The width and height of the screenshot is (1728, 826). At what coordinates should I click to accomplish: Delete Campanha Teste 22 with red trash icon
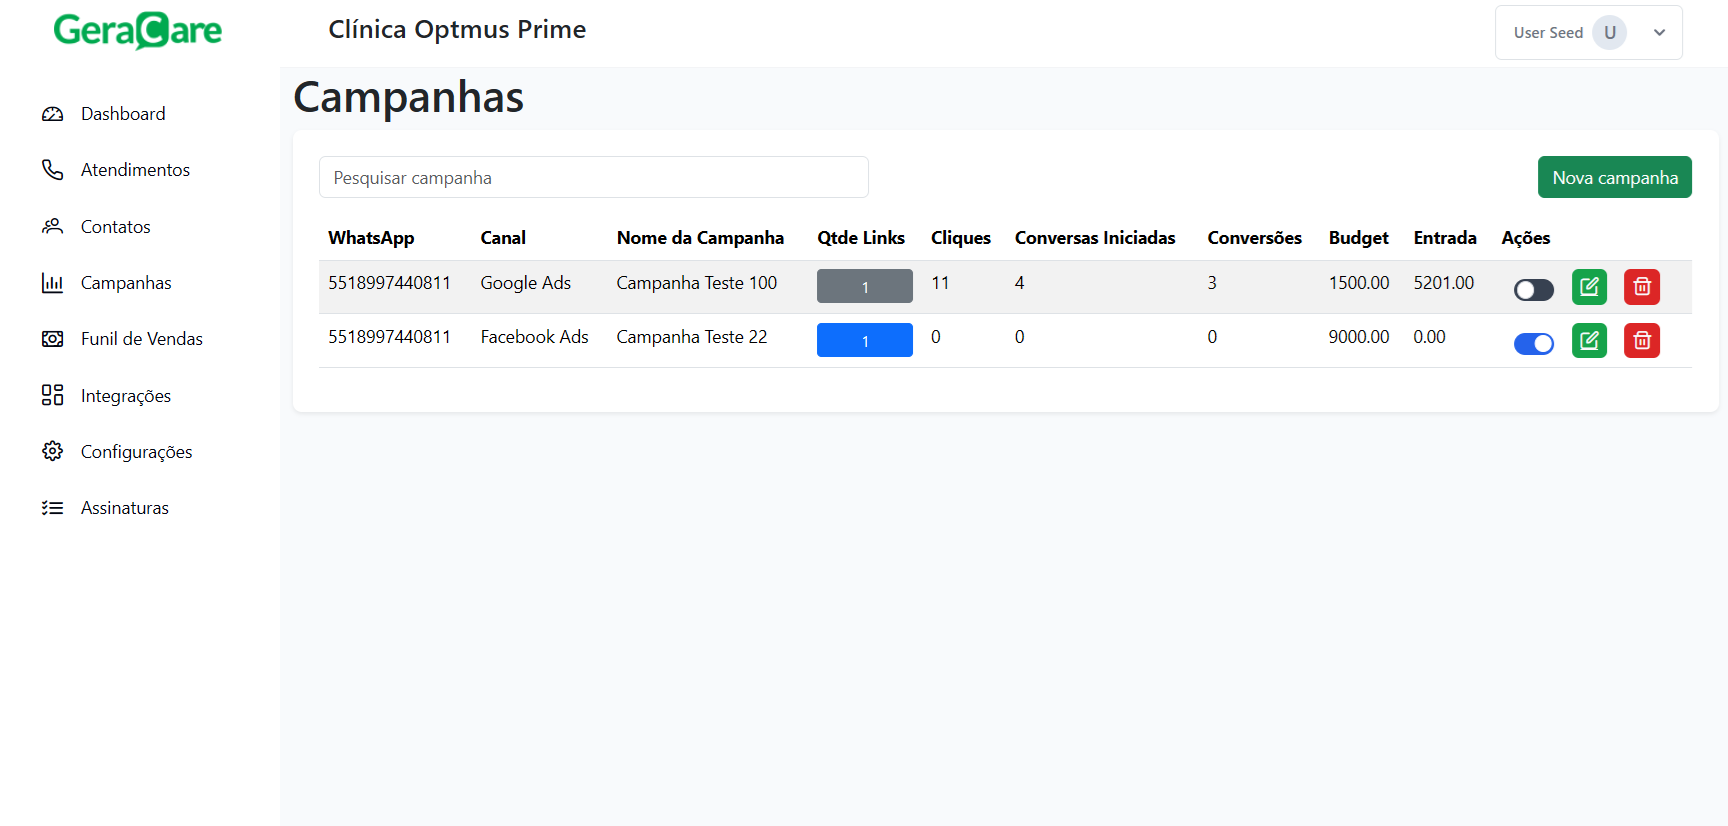click(1641, 341)
